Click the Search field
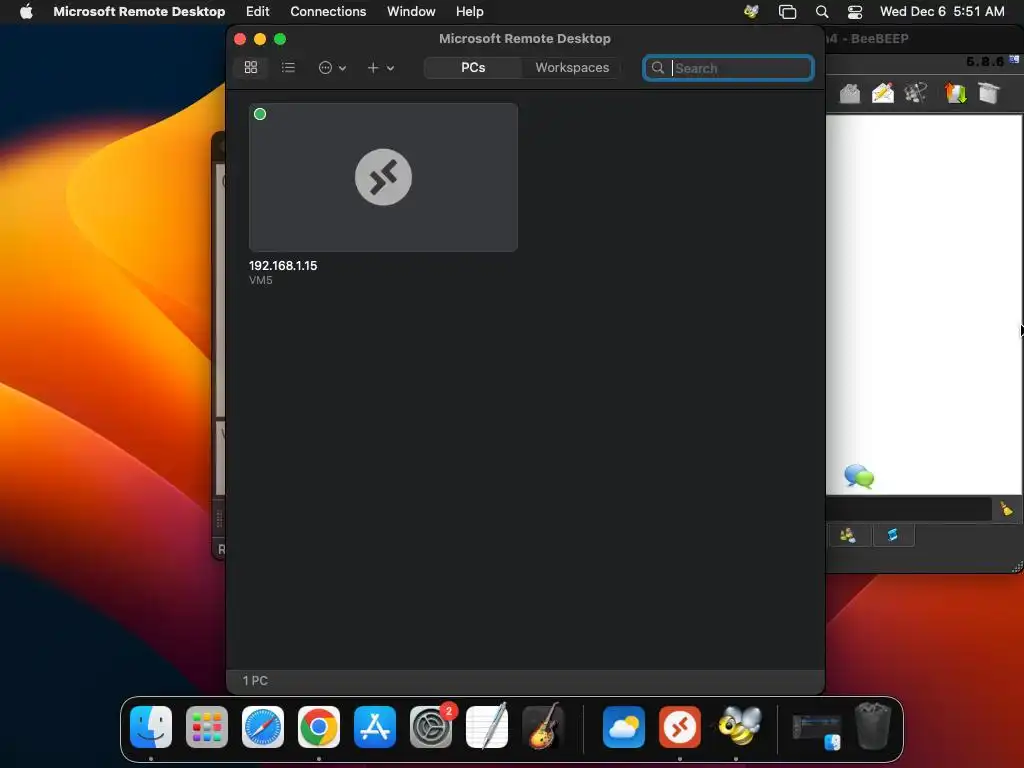 tap(728, 68)
